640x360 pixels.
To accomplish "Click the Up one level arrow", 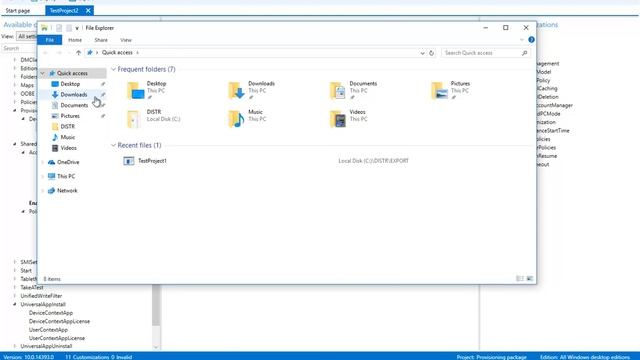I will click(78, 53).
